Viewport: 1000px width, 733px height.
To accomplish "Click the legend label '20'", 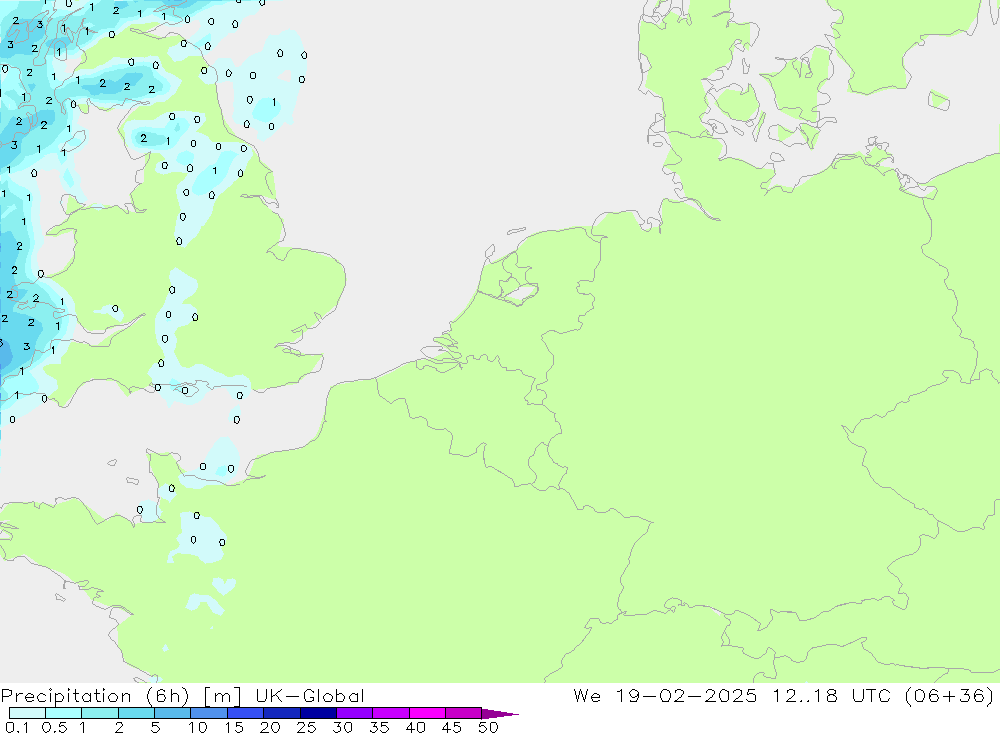I will 270,727.
